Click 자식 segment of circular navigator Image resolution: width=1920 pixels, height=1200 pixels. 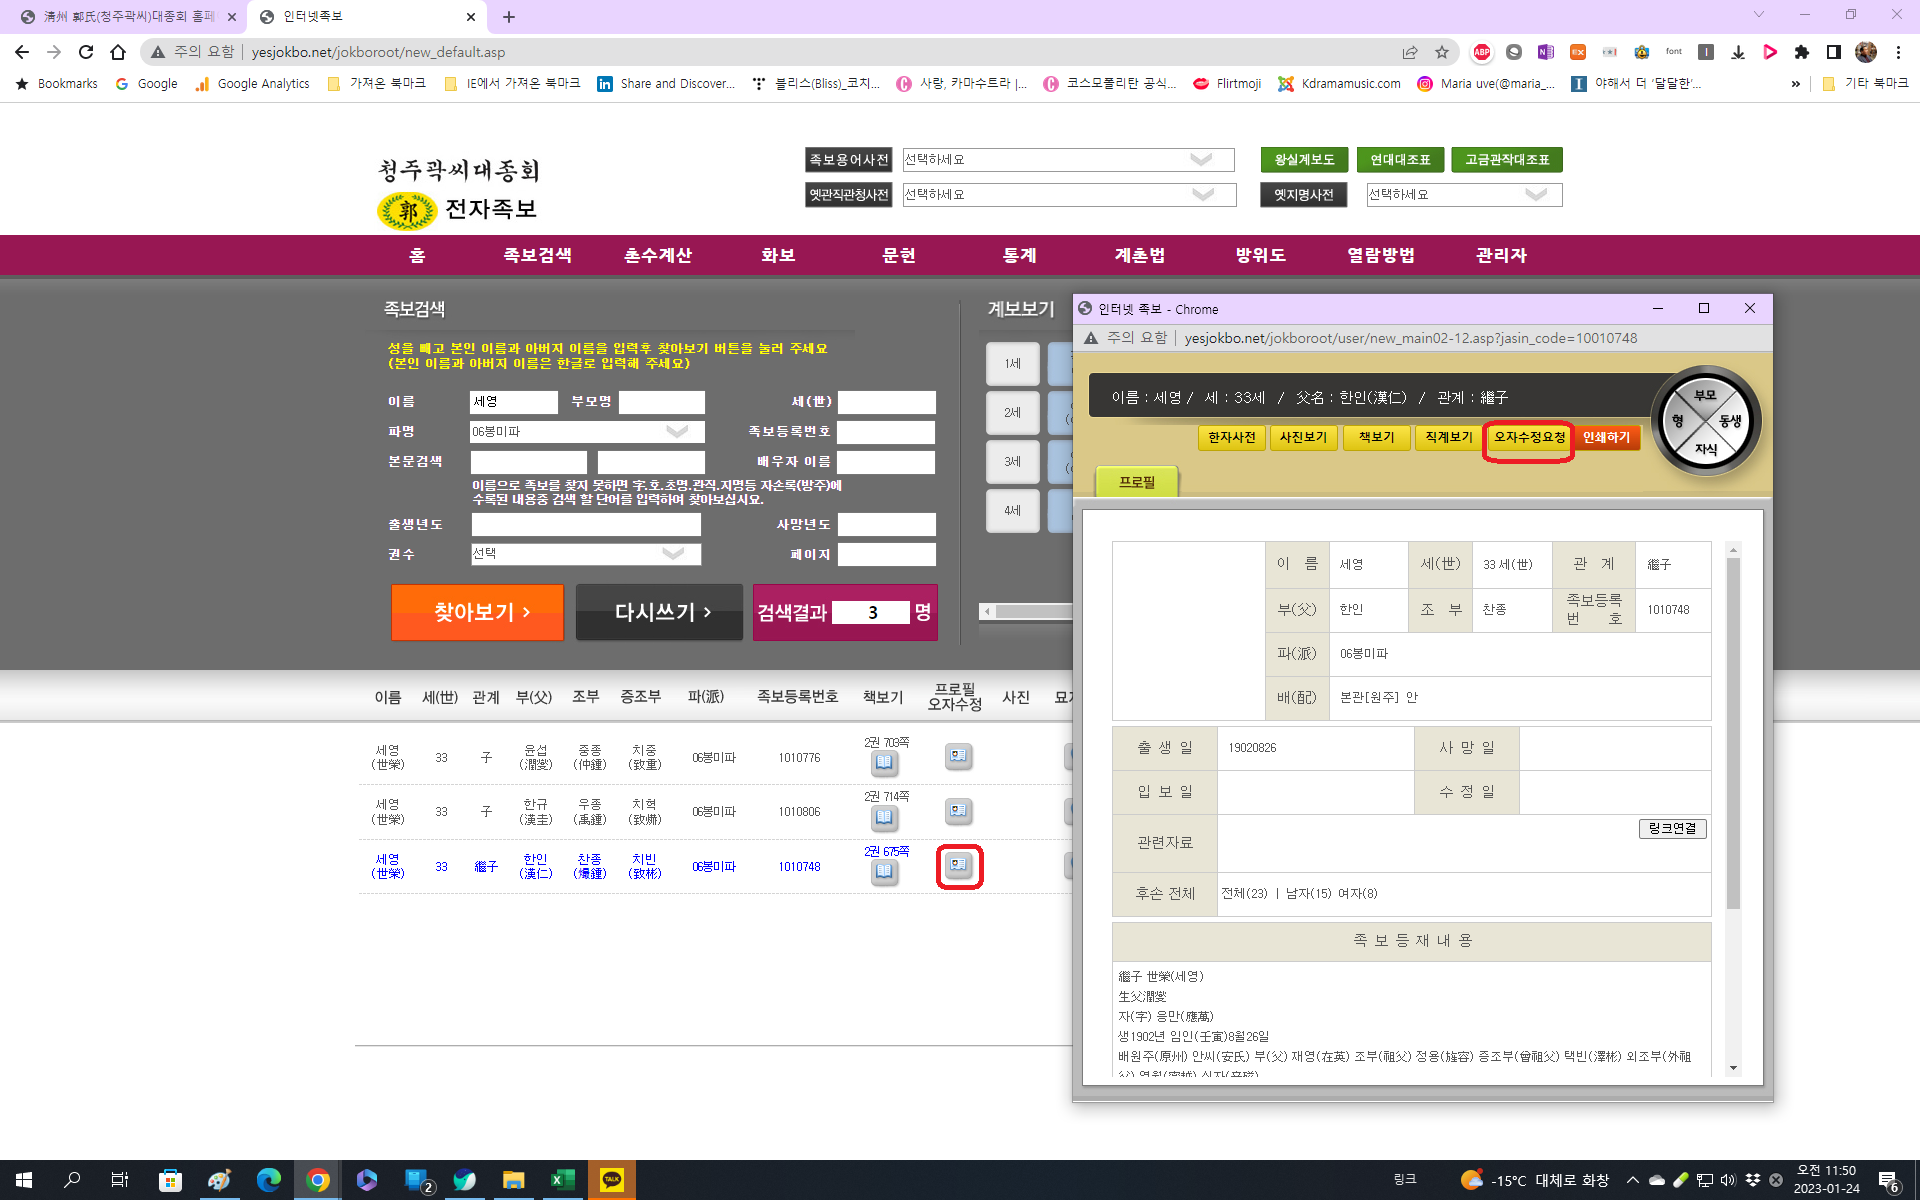click(1705, 449)
